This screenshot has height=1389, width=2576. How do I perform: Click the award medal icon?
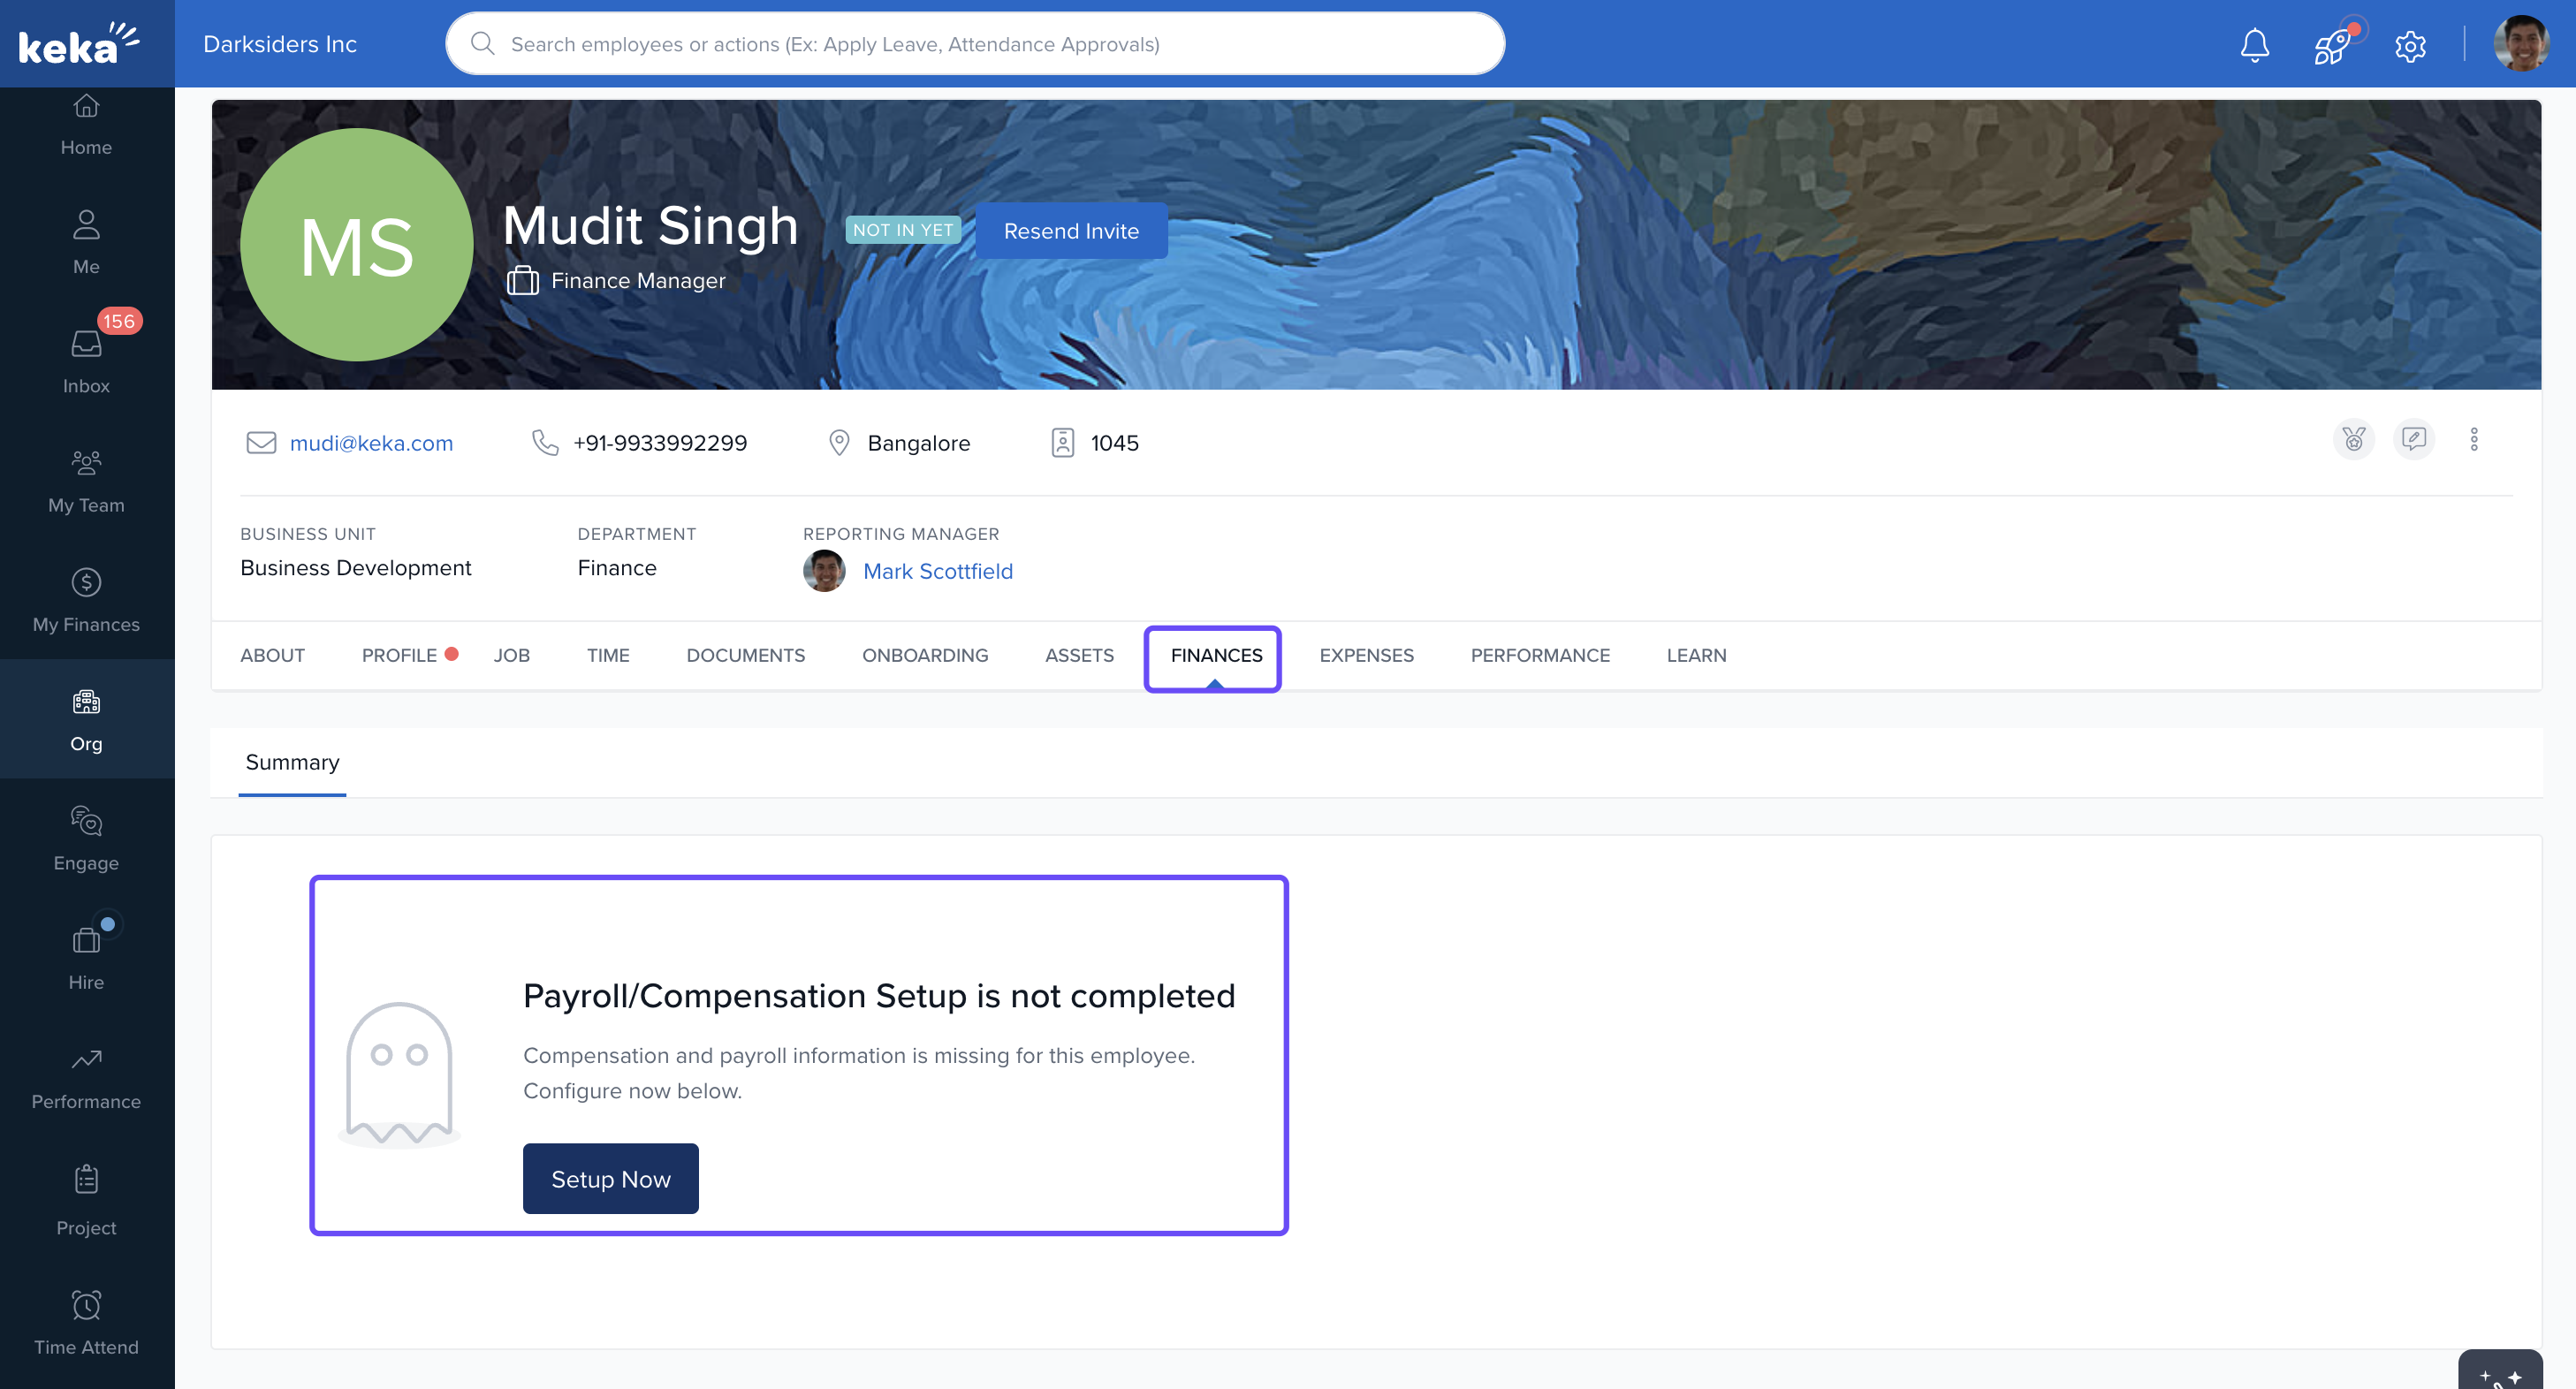pyautogui.click(x=2353, y=439)
